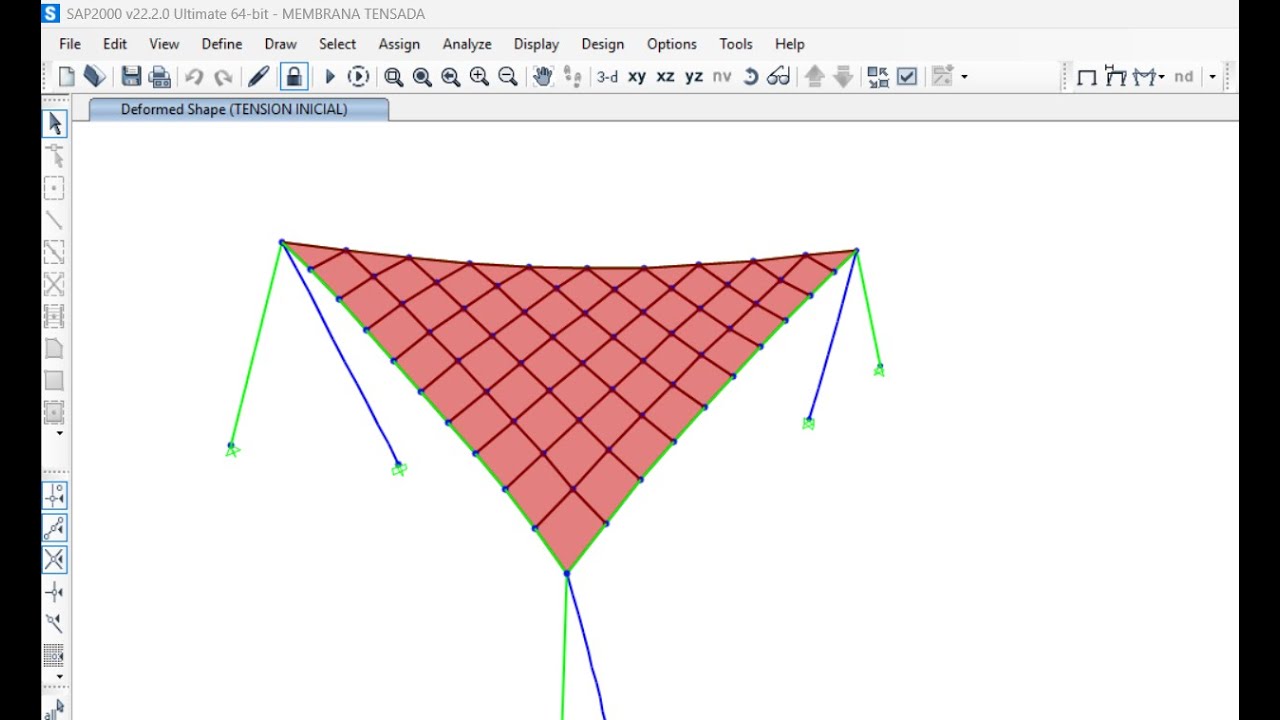This screenshot has width=1280, height=720.
Task: Open the Options menu
Action: click(672, 44)
